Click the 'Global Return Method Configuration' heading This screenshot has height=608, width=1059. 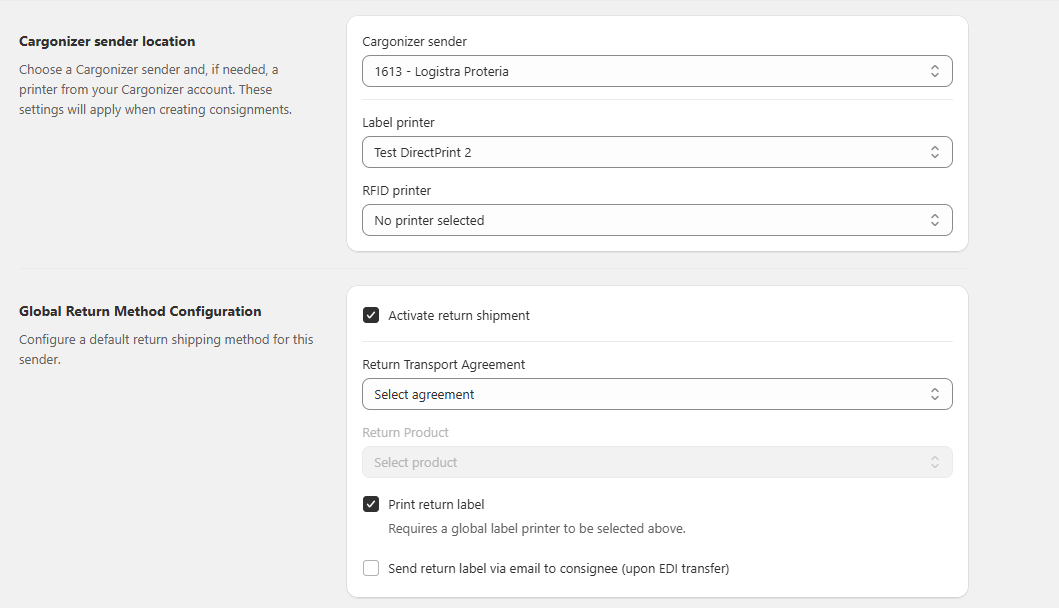pos(140,311)
